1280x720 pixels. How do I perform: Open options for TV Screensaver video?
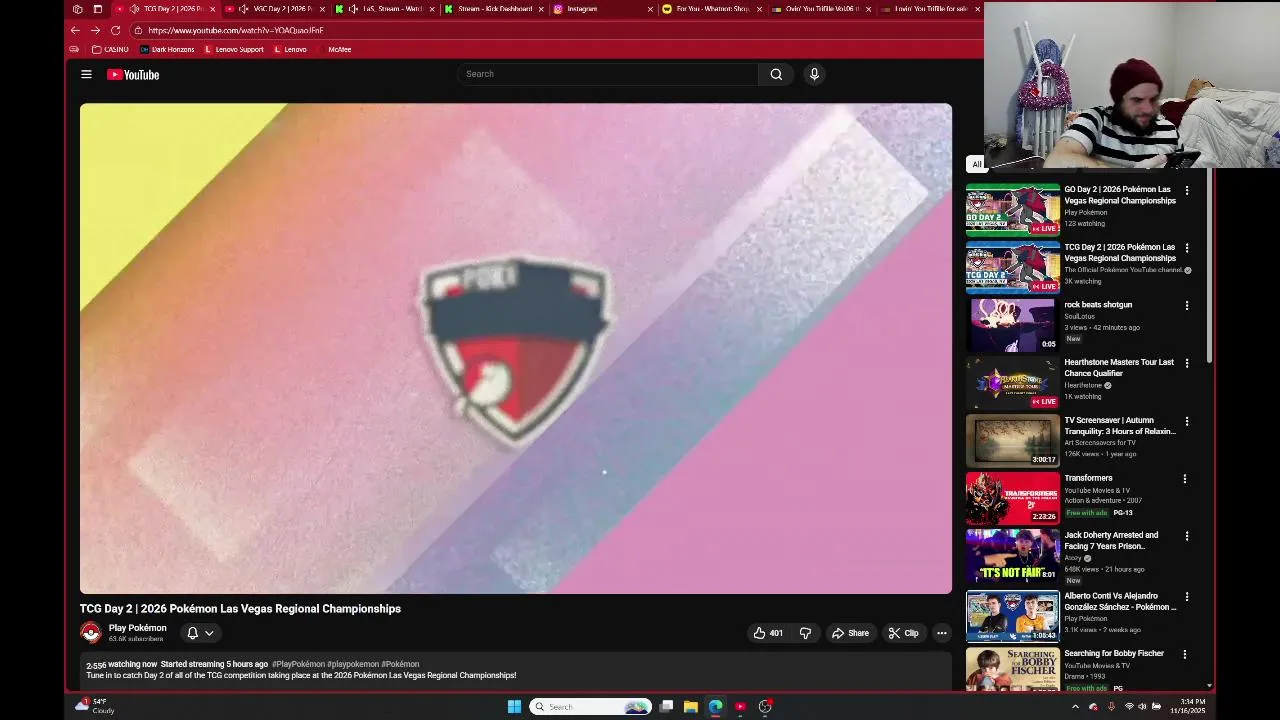click(1187, 421)
